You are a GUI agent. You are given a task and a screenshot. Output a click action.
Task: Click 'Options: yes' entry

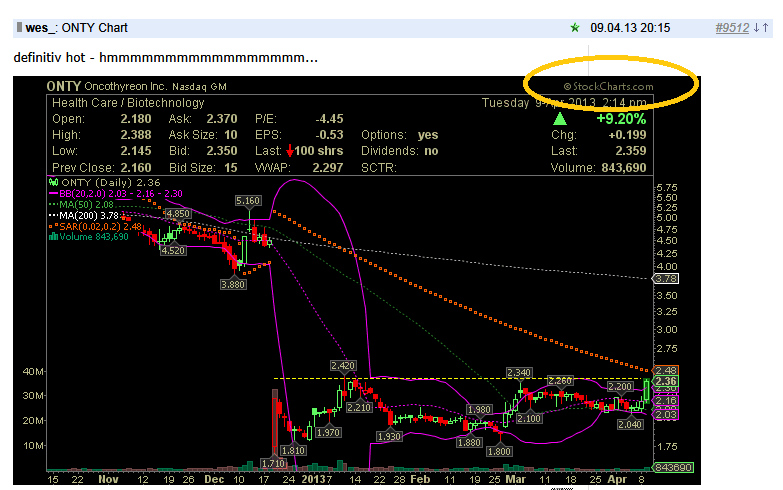point(399,135)
